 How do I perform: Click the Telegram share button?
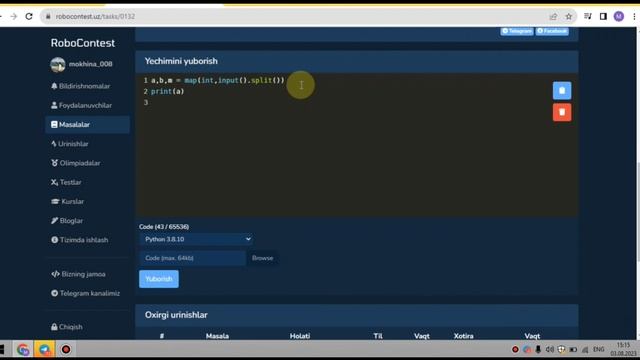(517, 31)
